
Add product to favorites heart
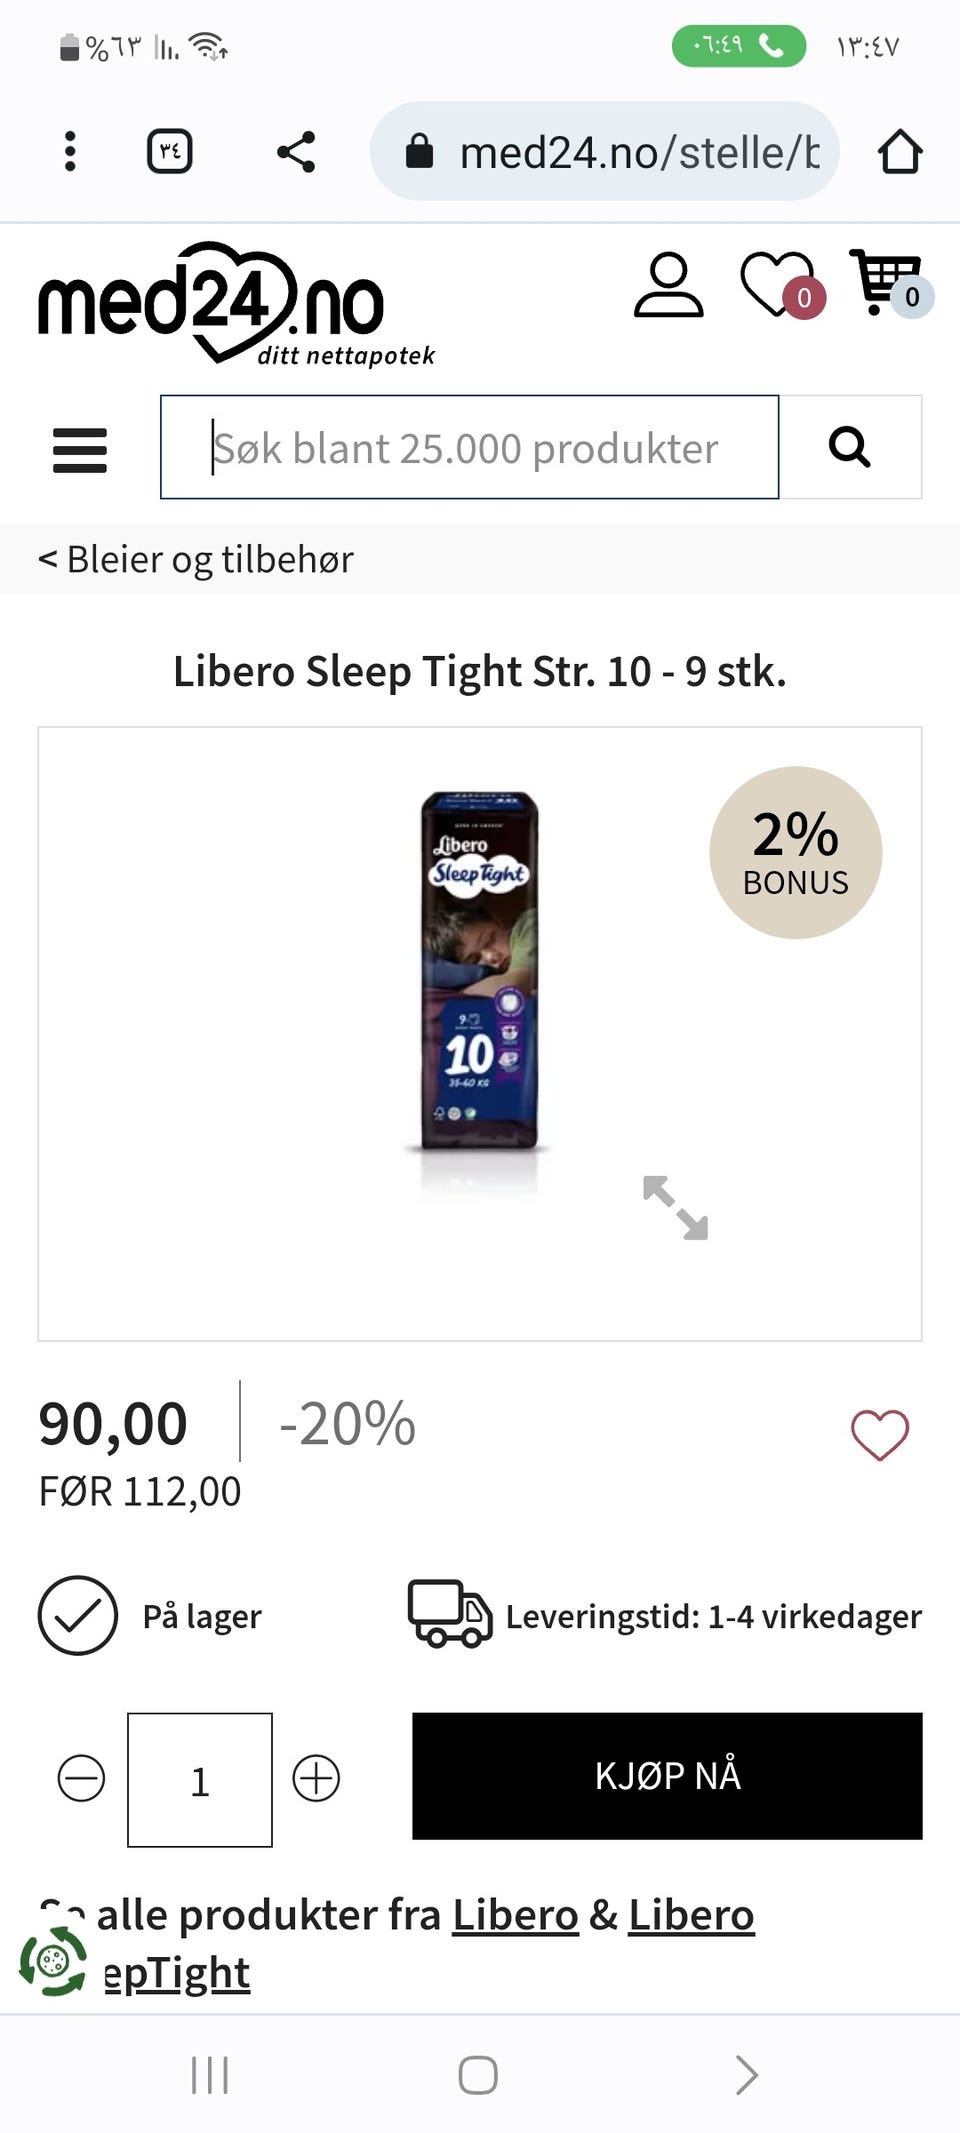(880, 1434)
